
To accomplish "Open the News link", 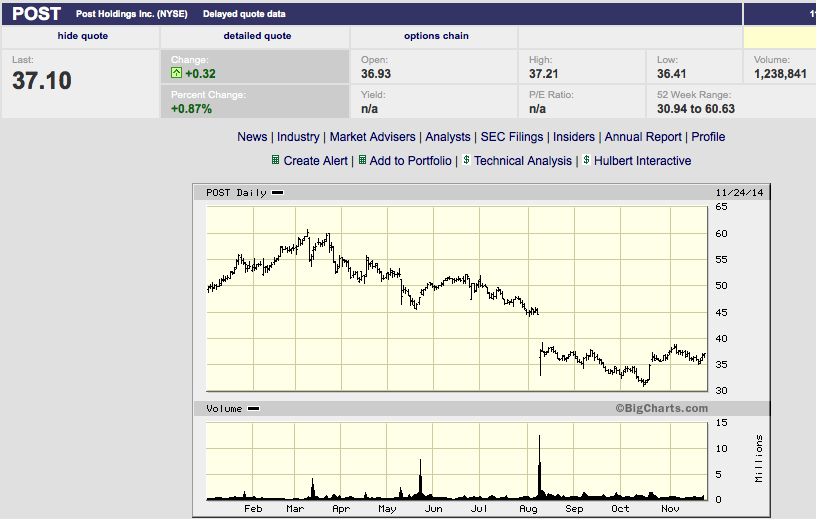I will click(252, 137).
